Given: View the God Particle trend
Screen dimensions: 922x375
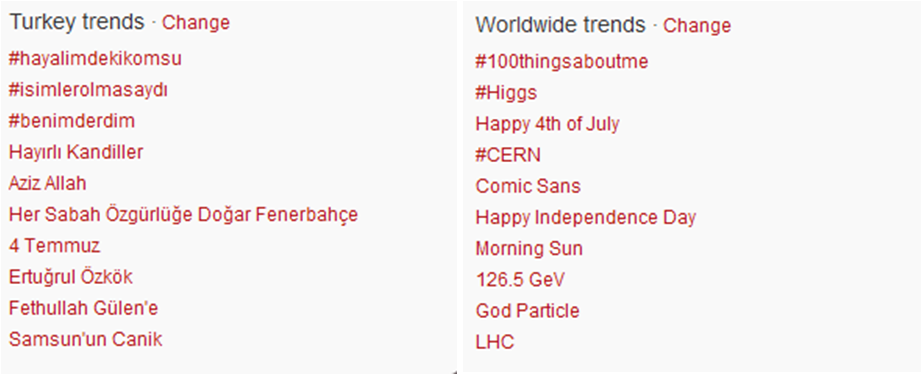Looking at the screenshot, I should coord(527,311).
